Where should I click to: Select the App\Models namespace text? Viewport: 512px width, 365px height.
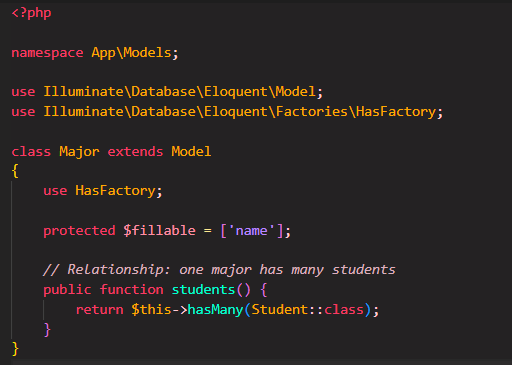coord(131,53)
